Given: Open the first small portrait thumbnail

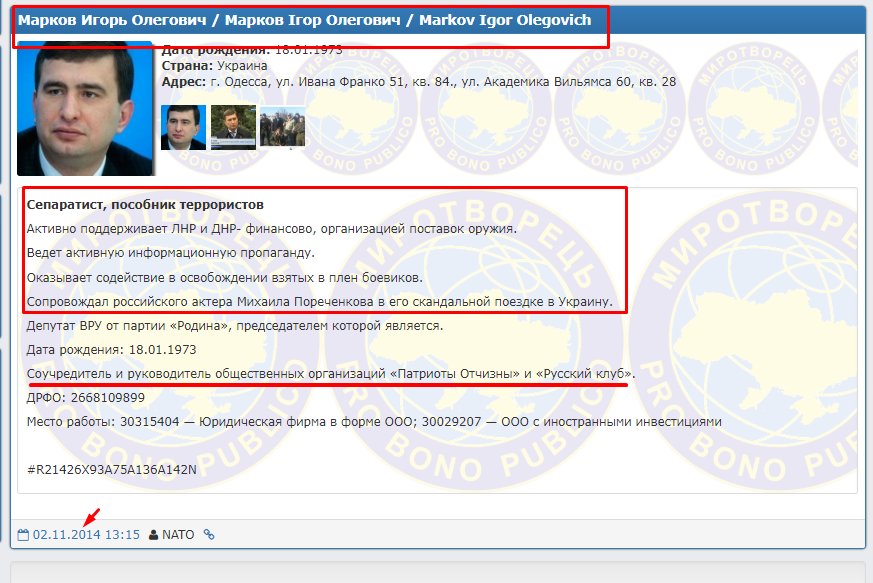Looking at the screenshot, I should (183, 128).
